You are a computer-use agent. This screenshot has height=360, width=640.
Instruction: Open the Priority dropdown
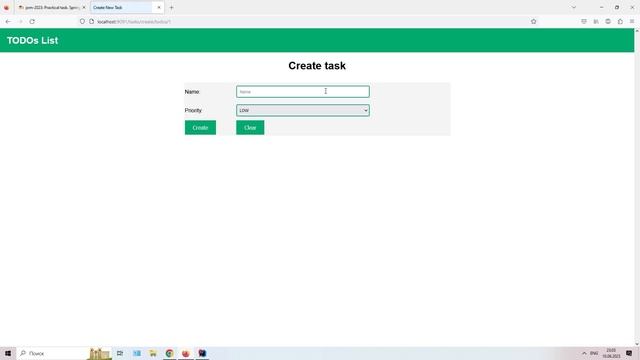302,110
